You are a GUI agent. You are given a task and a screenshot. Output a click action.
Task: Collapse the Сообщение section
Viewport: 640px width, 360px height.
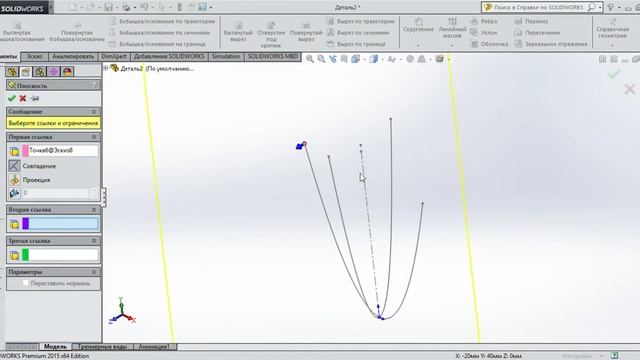94,111
